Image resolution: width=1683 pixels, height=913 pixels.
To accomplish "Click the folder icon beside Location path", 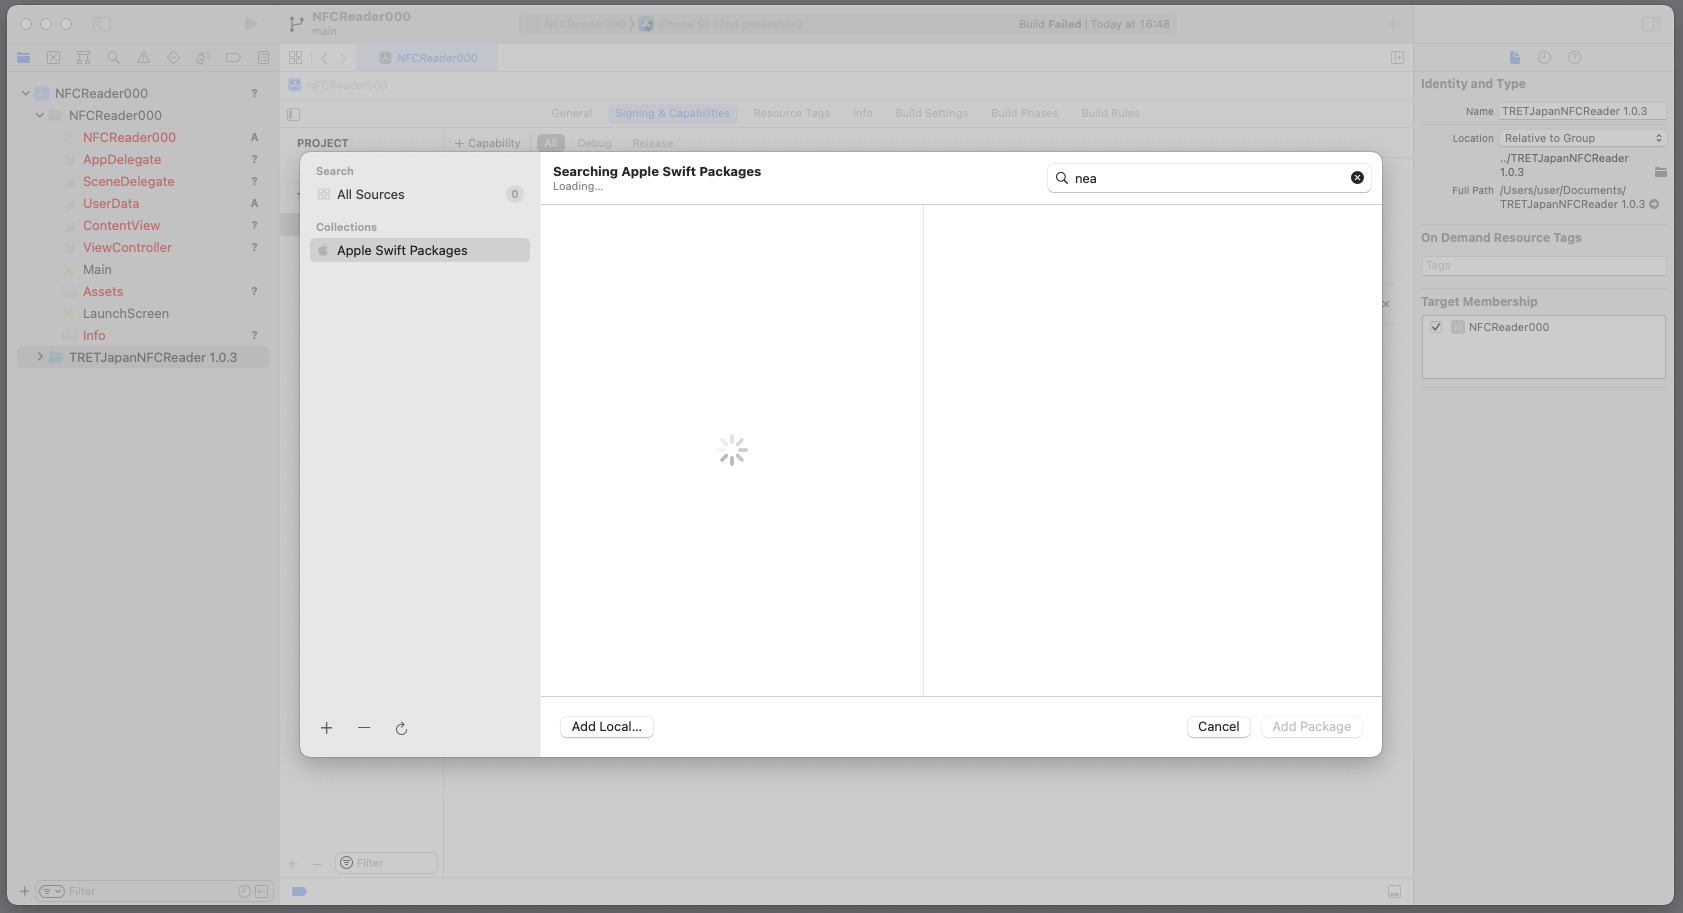I will point(1660,172).
